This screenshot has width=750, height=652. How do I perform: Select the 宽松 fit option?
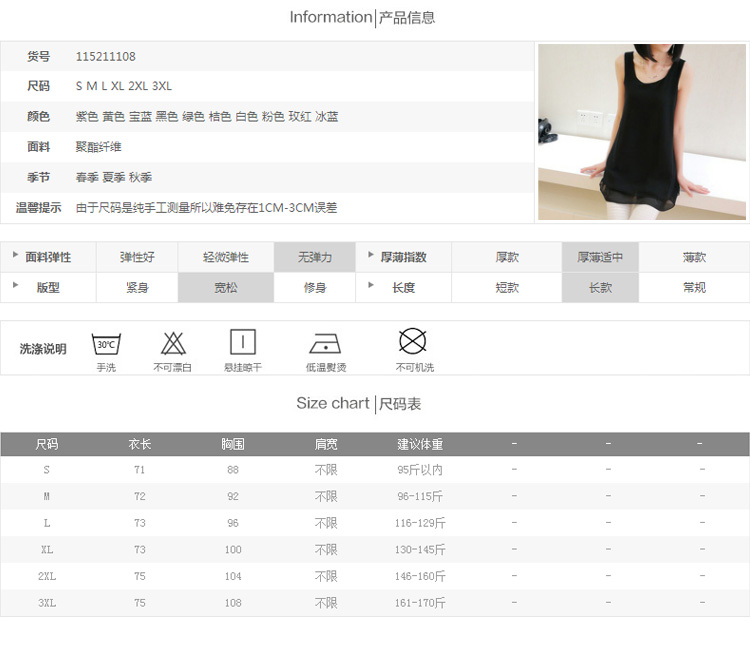coord(226,287)
